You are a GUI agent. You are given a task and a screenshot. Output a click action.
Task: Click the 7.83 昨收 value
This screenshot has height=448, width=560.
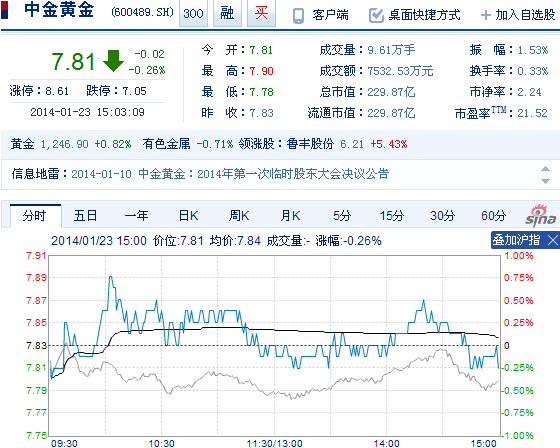[x=261, y=113]
